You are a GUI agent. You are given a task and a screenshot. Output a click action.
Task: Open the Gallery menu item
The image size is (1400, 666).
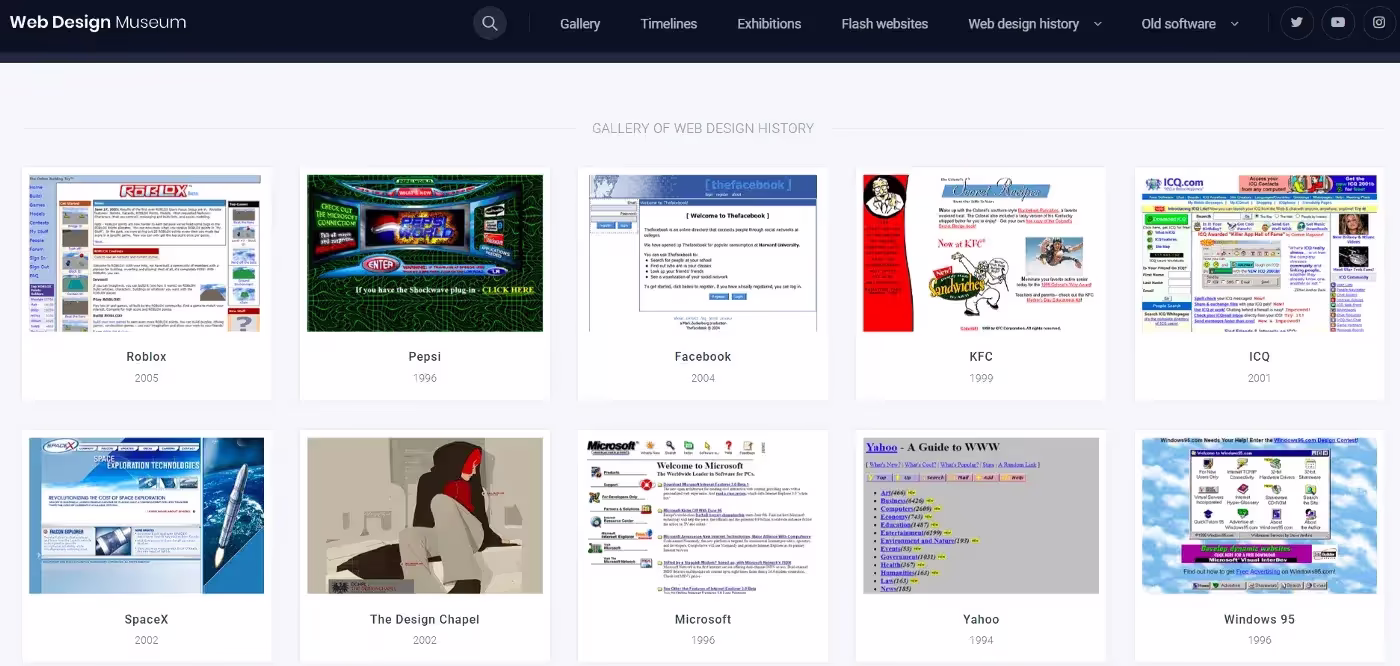click(580, 23)
